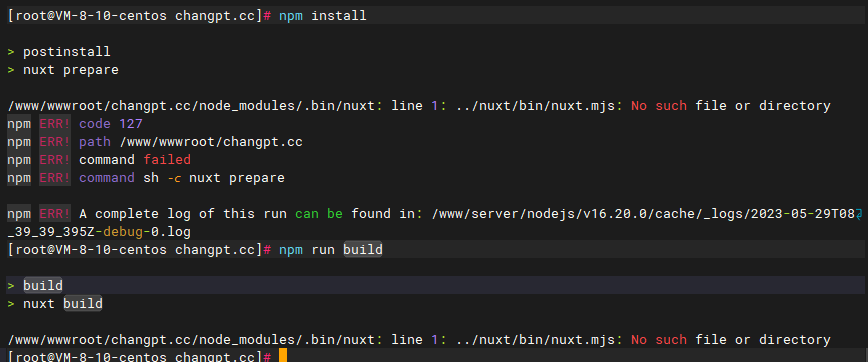Click "npm run build" command text

click(330, 250)
